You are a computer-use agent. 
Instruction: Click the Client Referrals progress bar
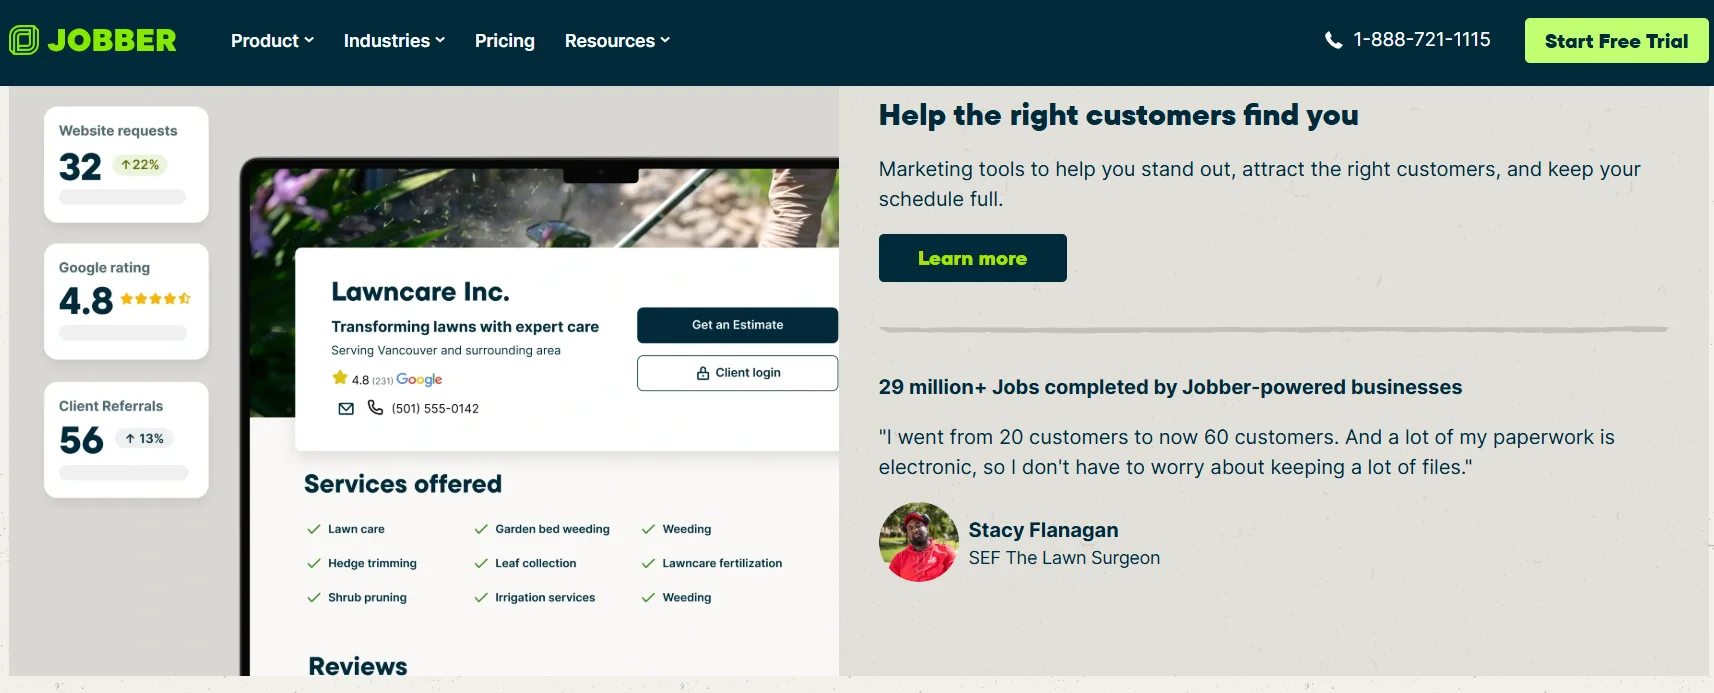tap(123, 473)
